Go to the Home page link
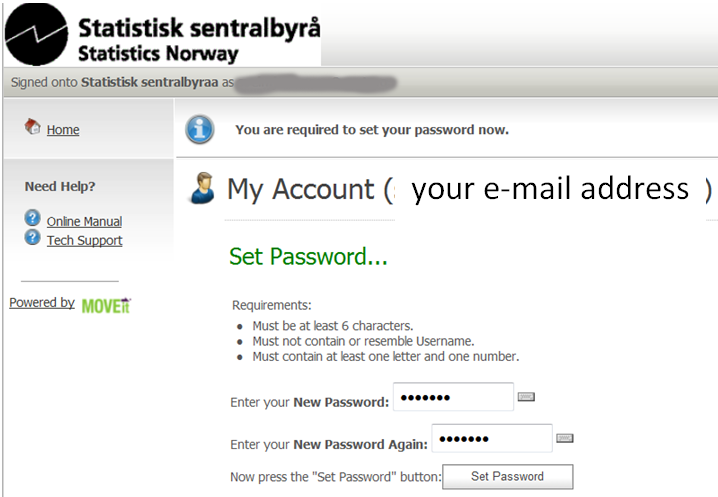The image size is (718, 497). click(x=63, y=130)
